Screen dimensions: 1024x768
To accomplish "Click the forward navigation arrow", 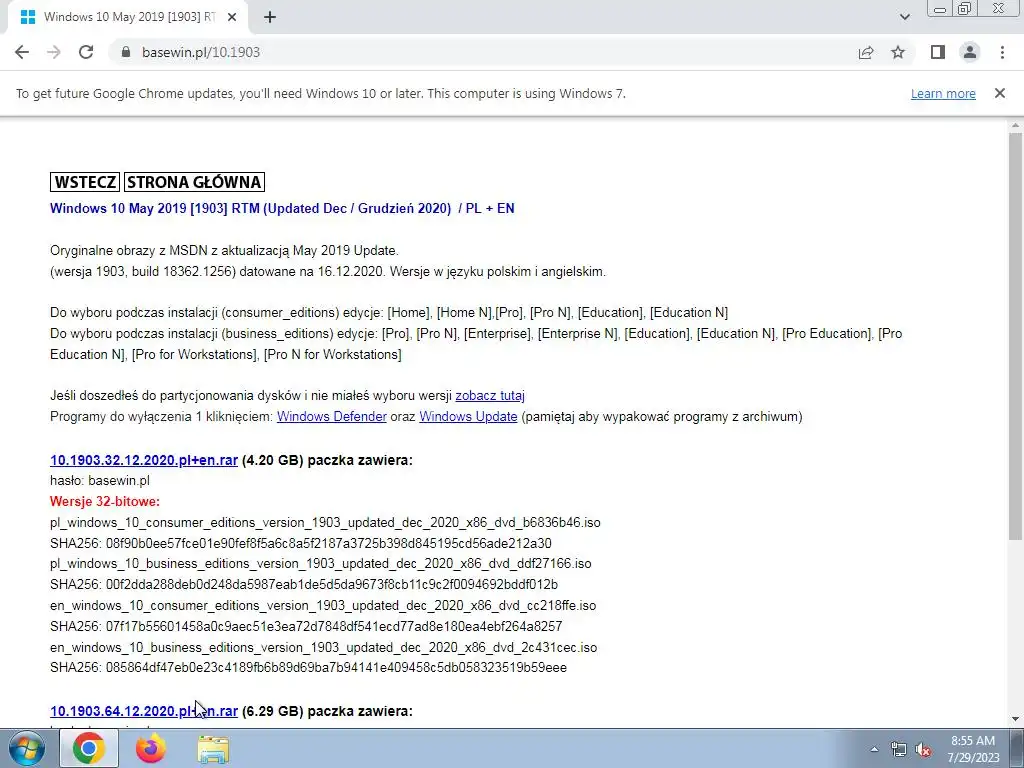I will [x=54, y=52].
